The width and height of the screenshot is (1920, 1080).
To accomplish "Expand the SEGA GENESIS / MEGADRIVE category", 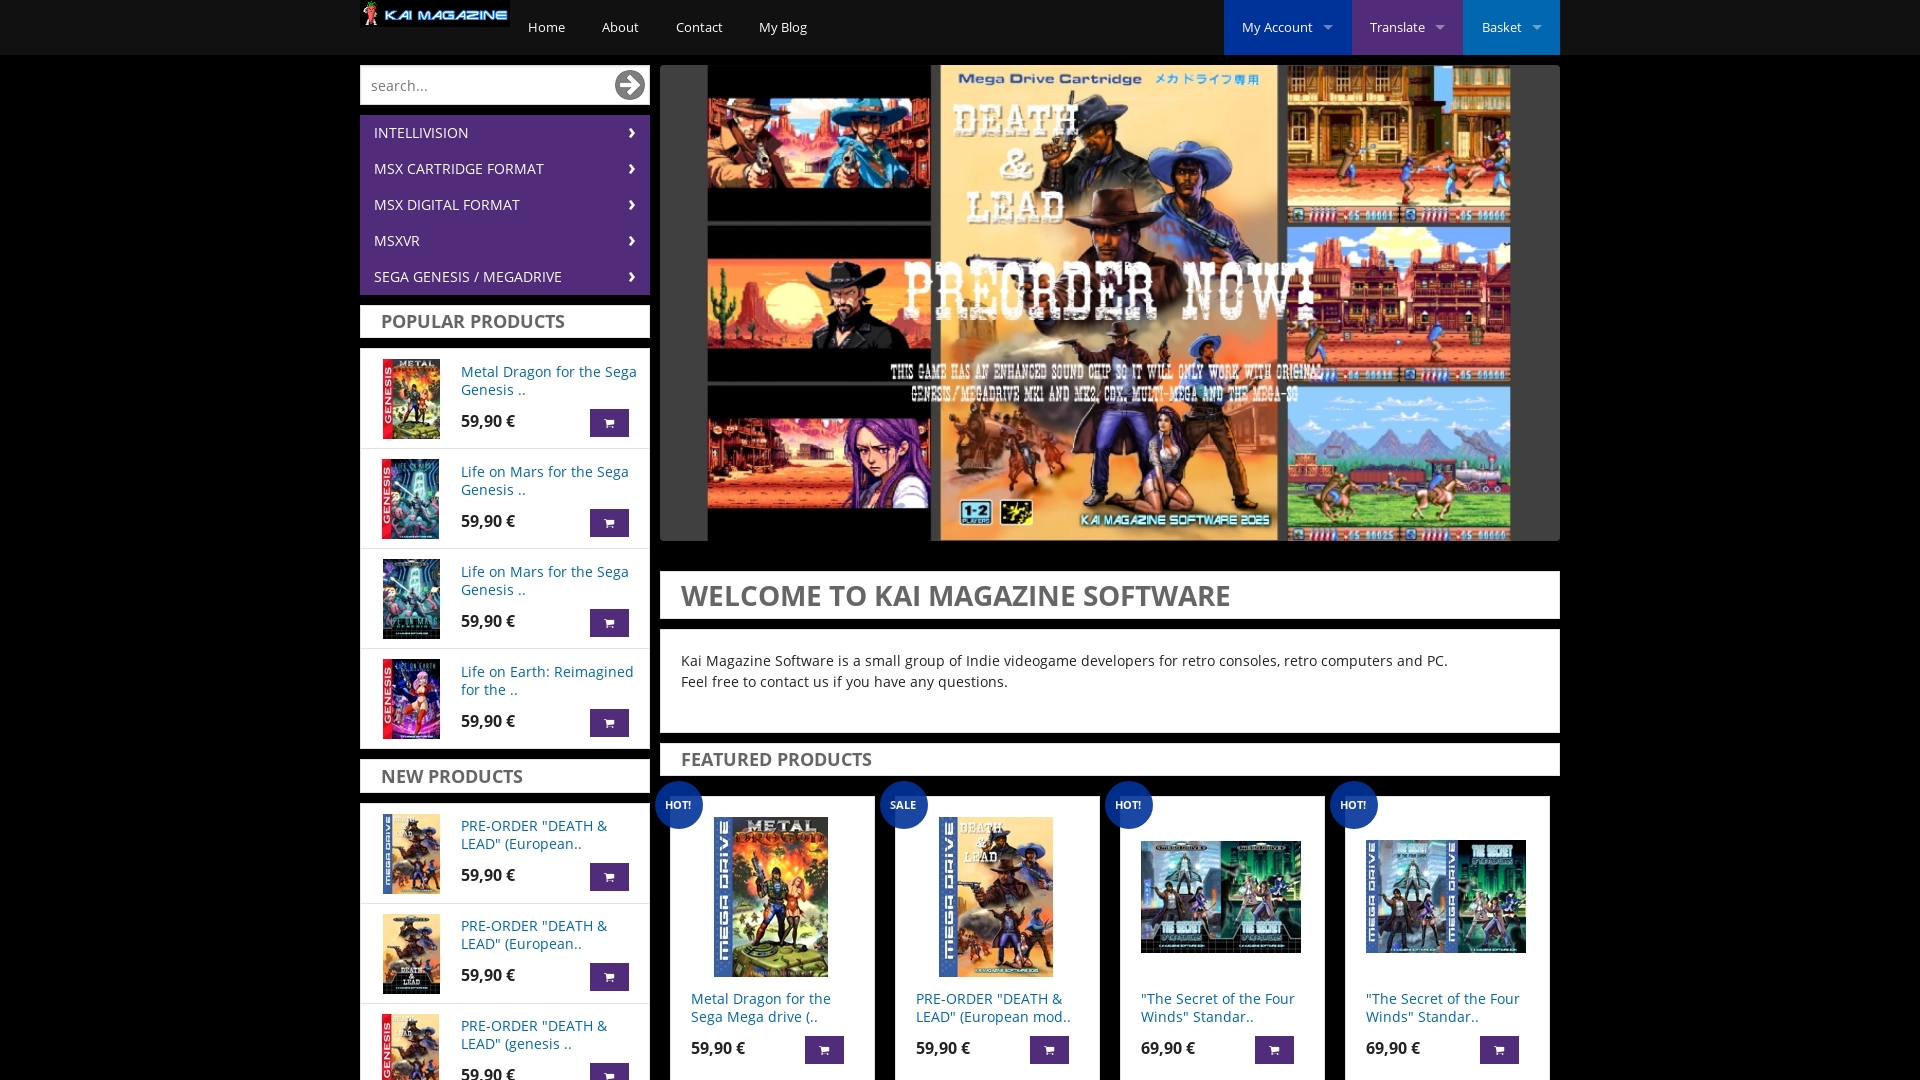I will point(505,277).
